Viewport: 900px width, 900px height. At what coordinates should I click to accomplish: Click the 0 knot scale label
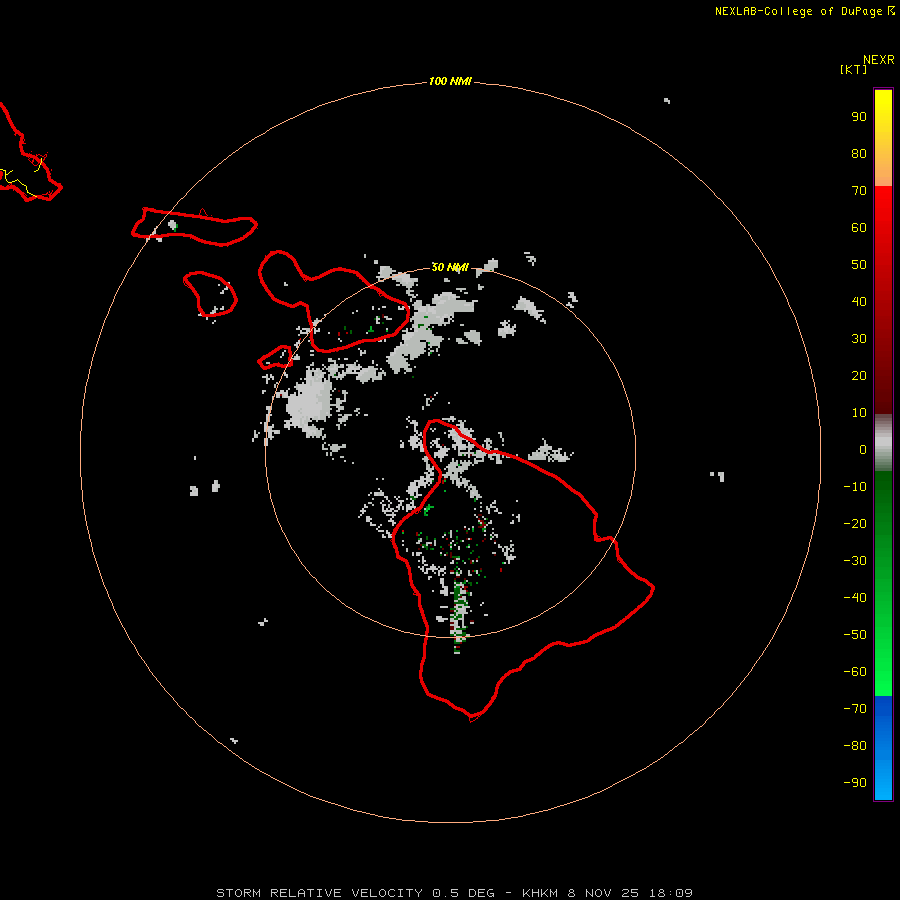(x=863, y=449)
